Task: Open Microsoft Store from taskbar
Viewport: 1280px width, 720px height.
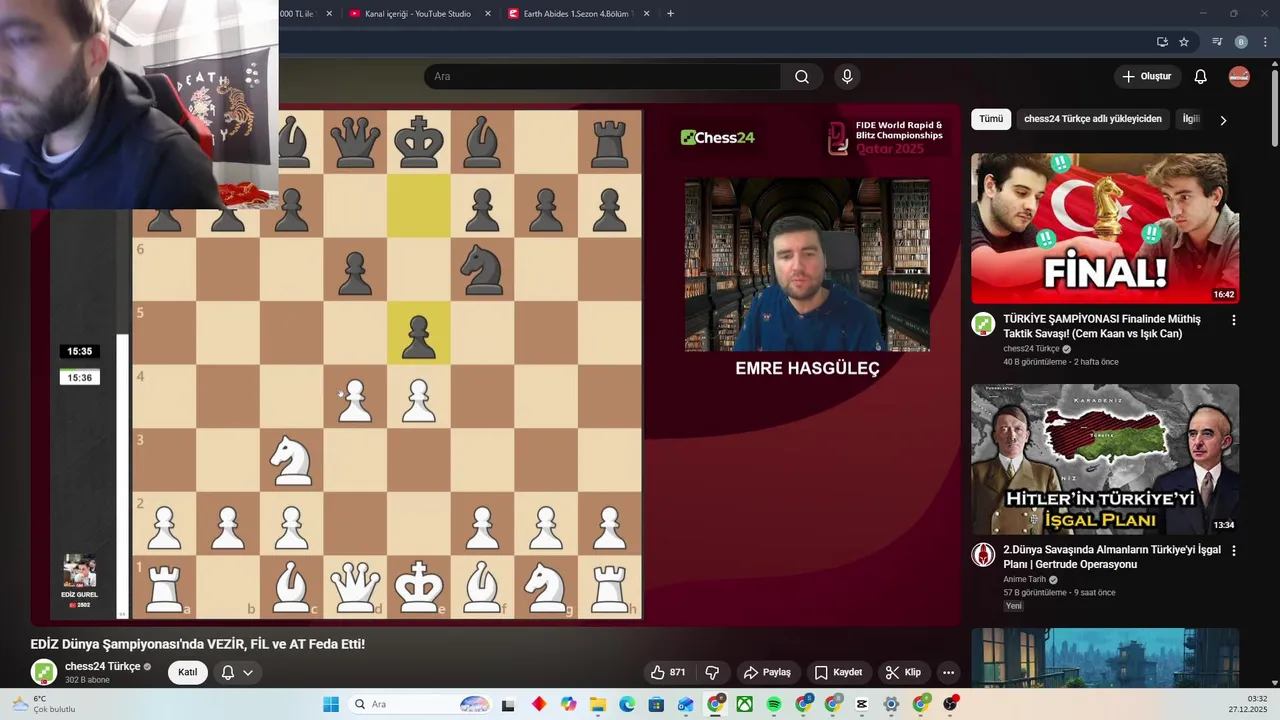Action: (656, 704)
